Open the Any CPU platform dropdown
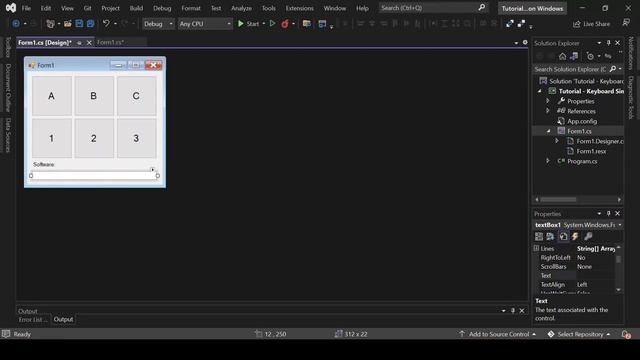This screenshot has width=640, height=360. pos(205,24)
